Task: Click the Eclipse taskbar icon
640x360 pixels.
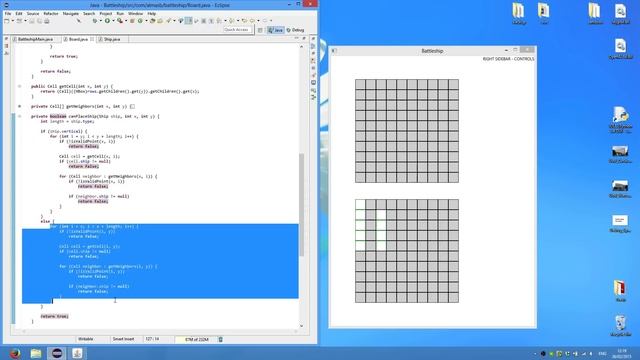Action: 57,353
